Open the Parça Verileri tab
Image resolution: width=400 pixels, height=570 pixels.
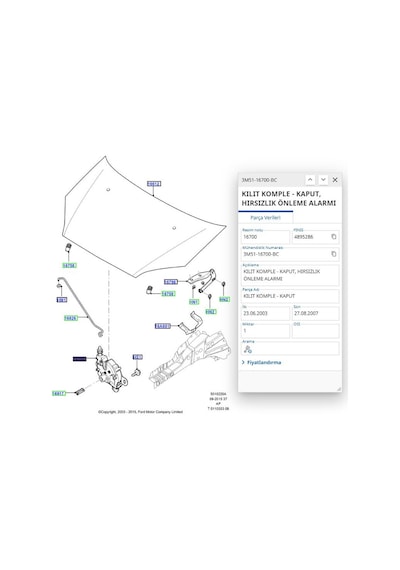(265, 217)
